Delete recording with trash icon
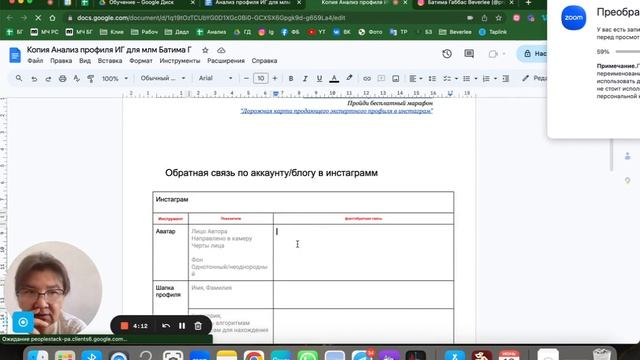The width and height of the screenshot is (640, 360). coord(198,326)
